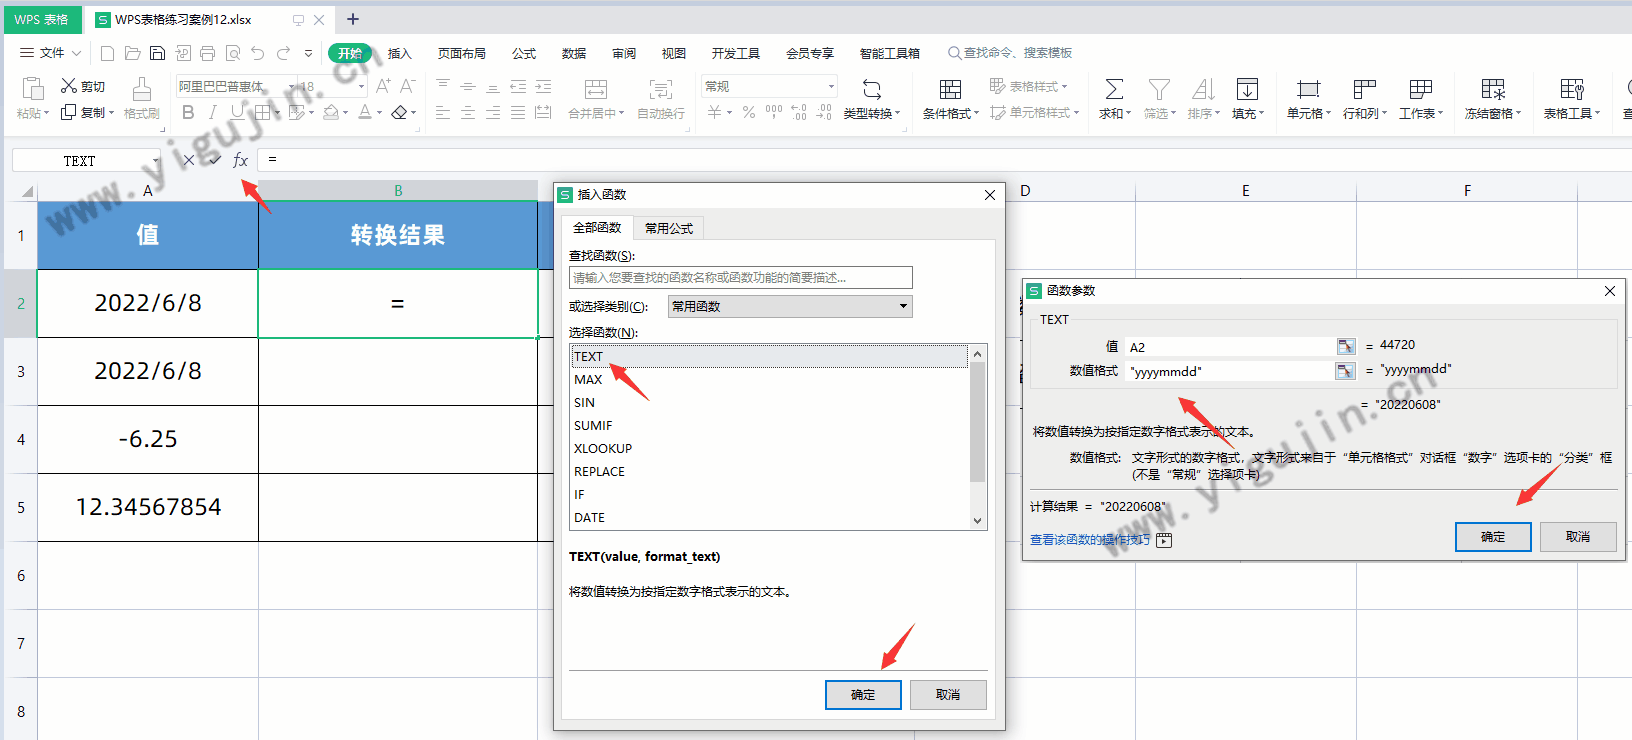
Task: Click the print icon in quick toolbar
Action: point(207,53)
